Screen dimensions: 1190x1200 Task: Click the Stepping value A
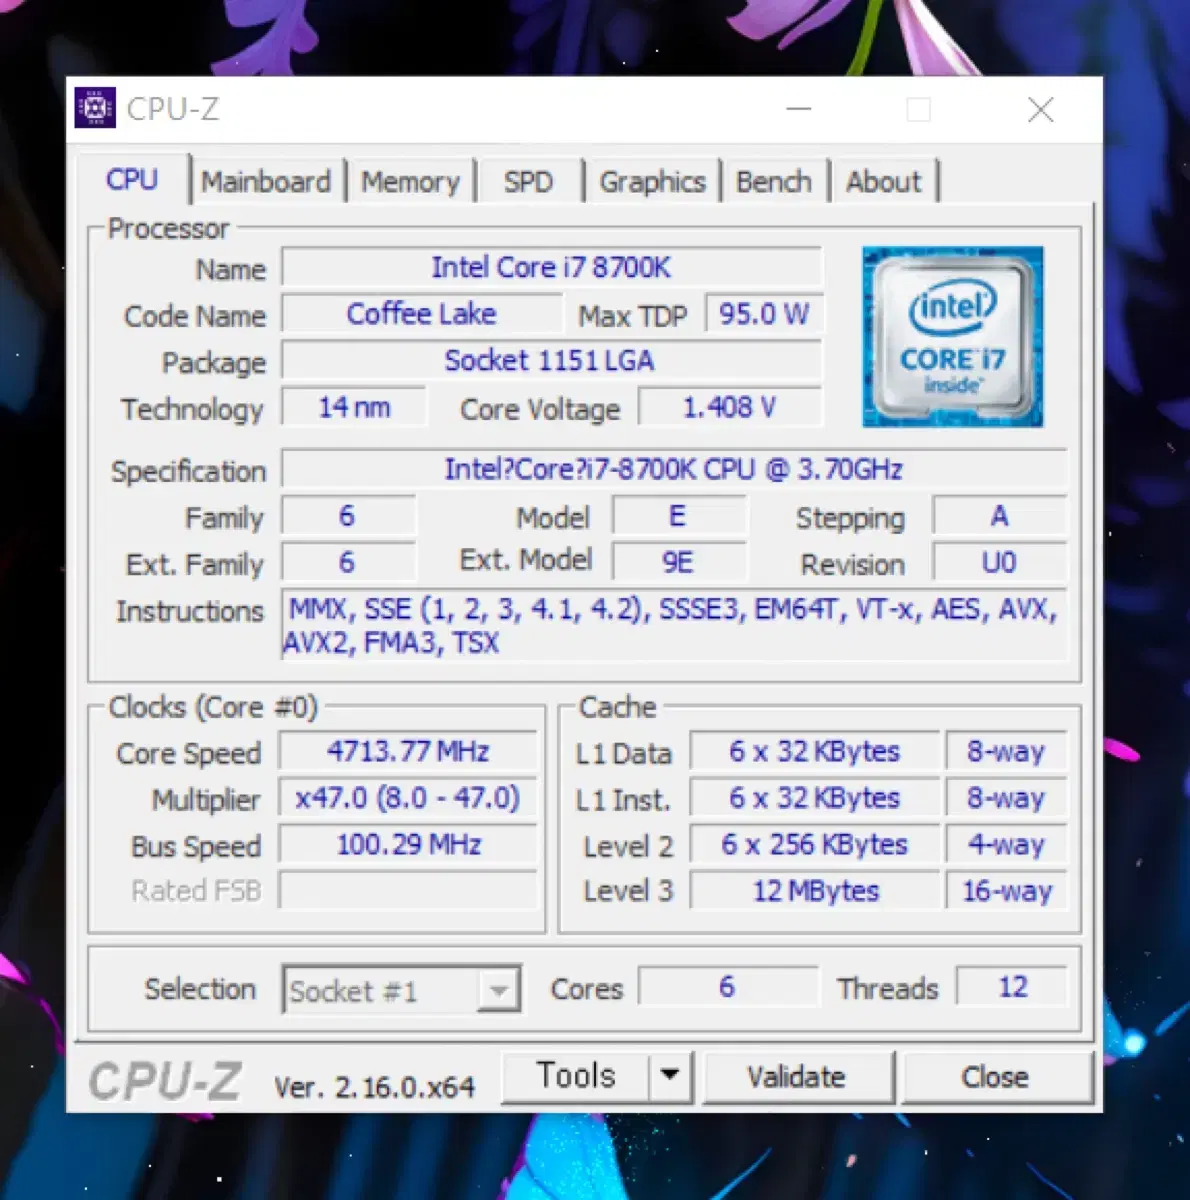pyautogui.click(x=999, y=516)
